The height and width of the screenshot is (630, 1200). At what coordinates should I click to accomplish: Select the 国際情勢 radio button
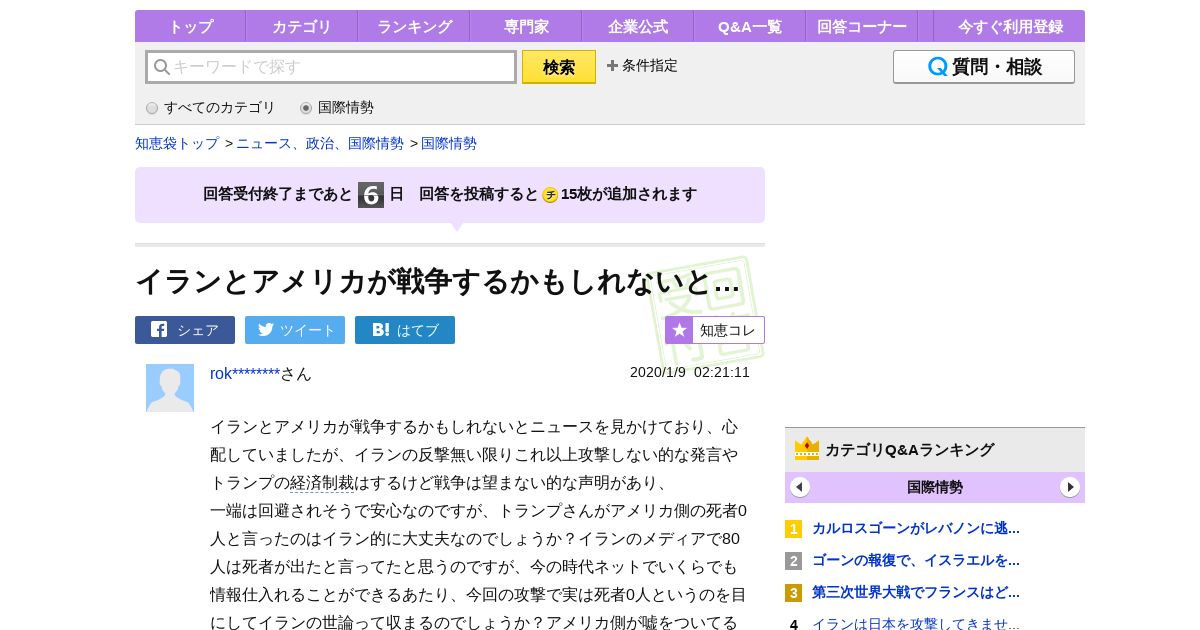pyautogui.click(x=306, y=108)
